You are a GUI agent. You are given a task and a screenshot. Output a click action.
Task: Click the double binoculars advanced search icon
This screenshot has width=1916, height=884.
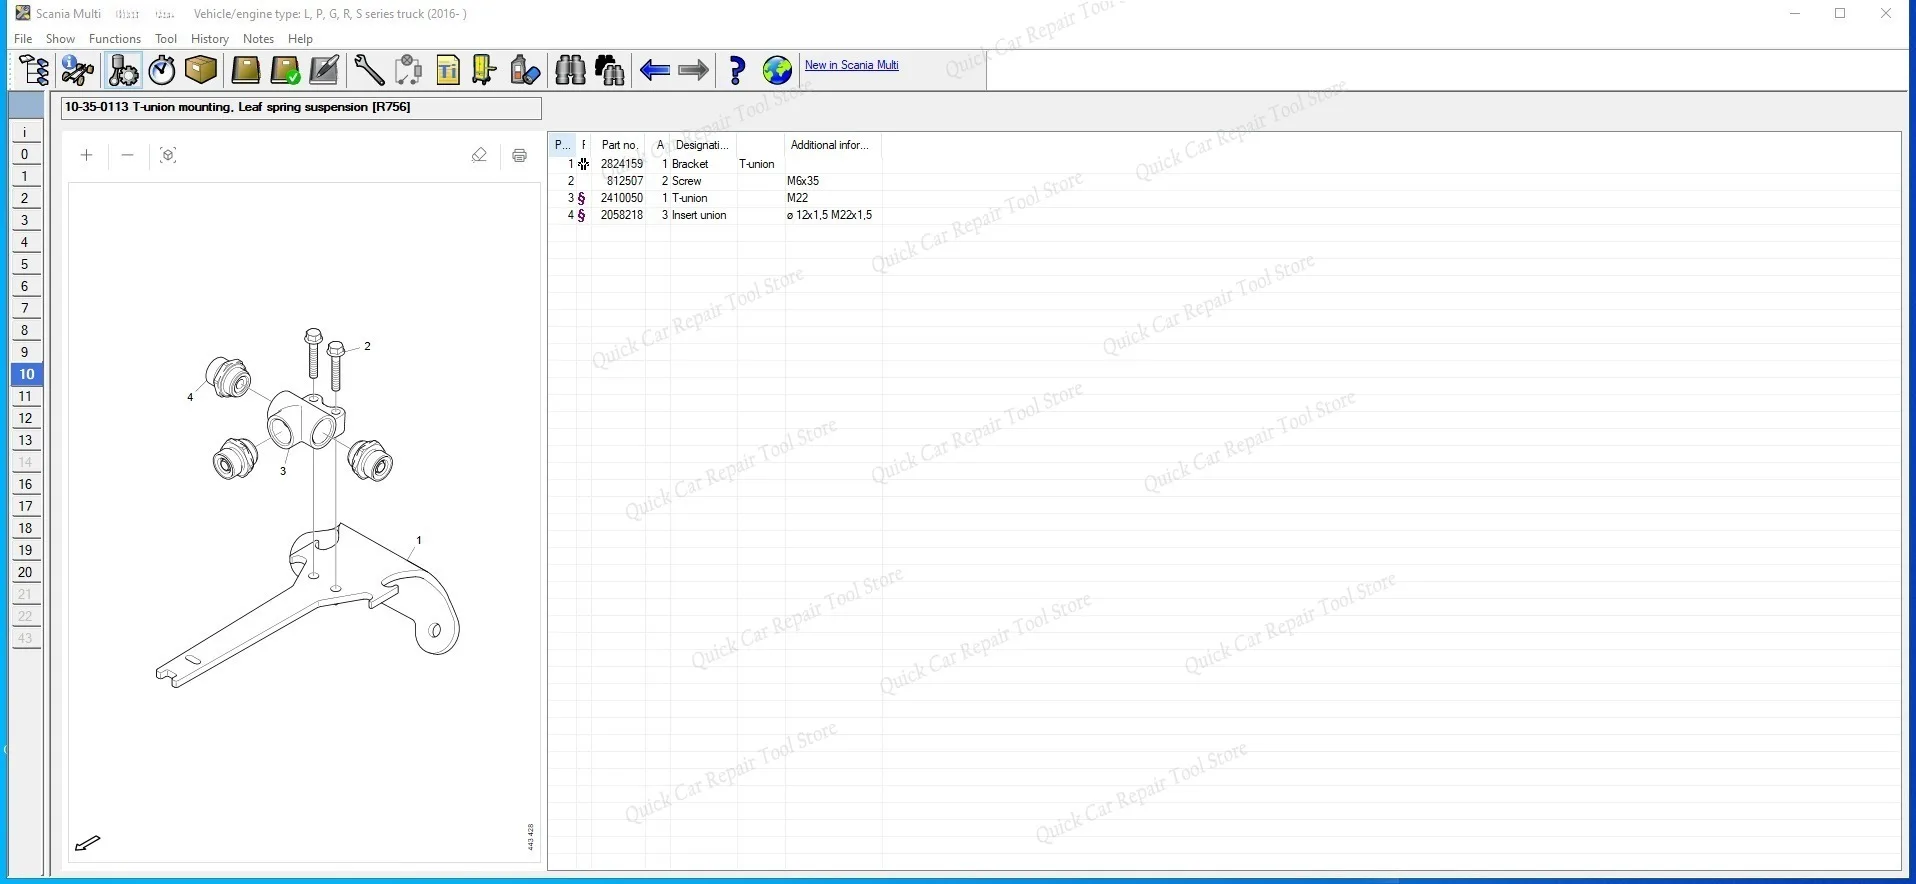point(609,70)
